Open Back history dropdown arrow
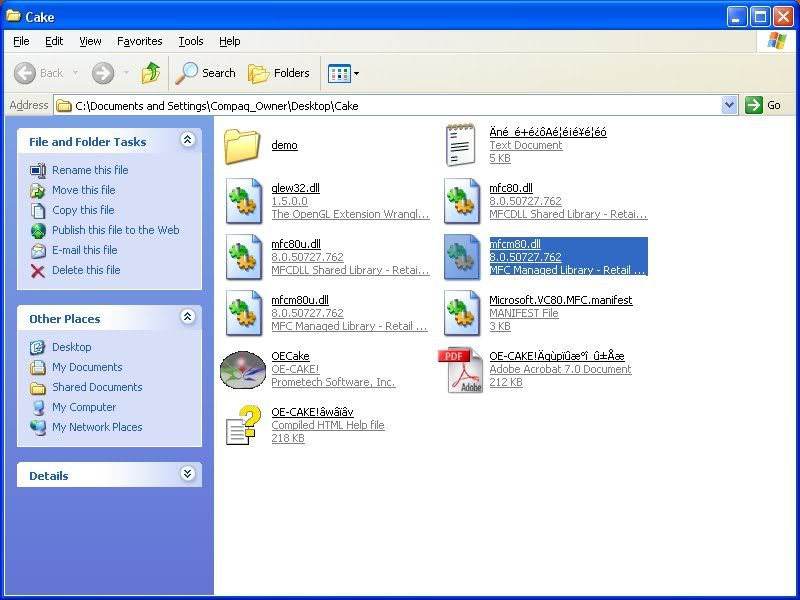 click(76, 73)
